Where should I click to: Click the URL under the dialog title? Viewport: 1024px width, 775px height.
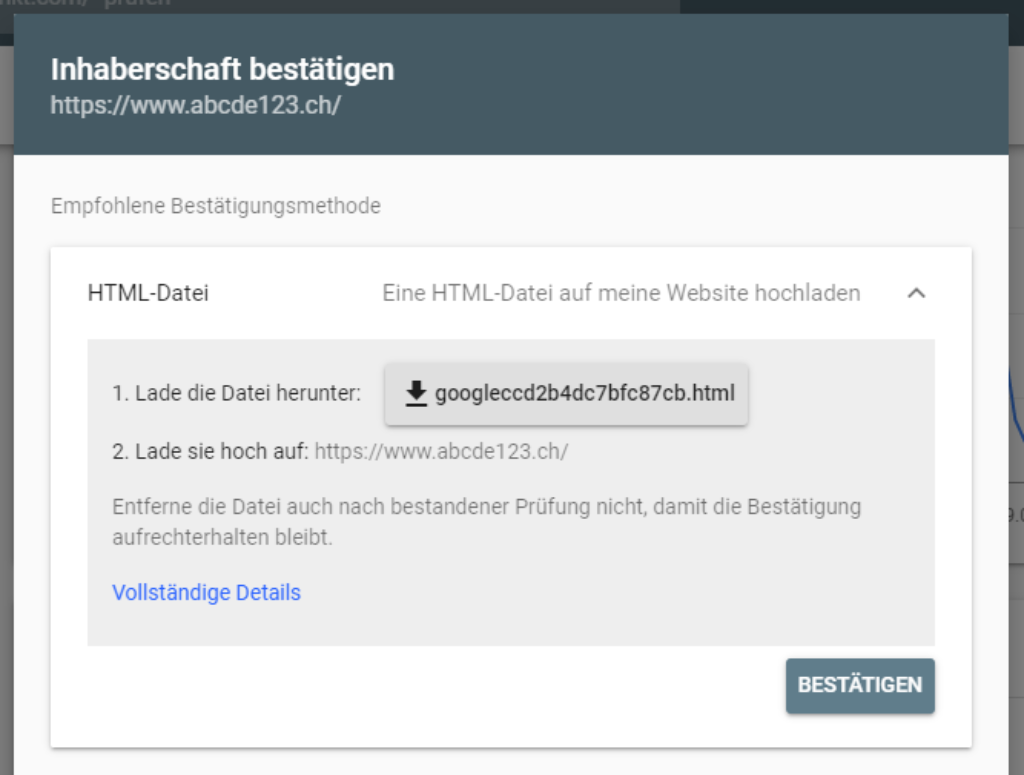tap(196, 105)
